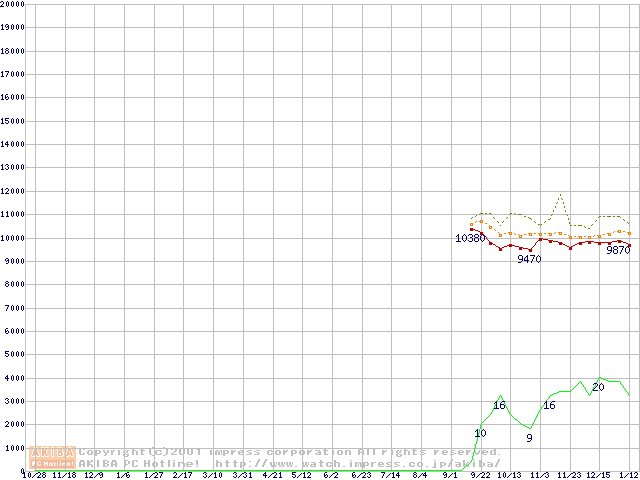Viewport: 640px width, 480px height.
Task: Select the 20 label on green line
Action: pos(598,387)
